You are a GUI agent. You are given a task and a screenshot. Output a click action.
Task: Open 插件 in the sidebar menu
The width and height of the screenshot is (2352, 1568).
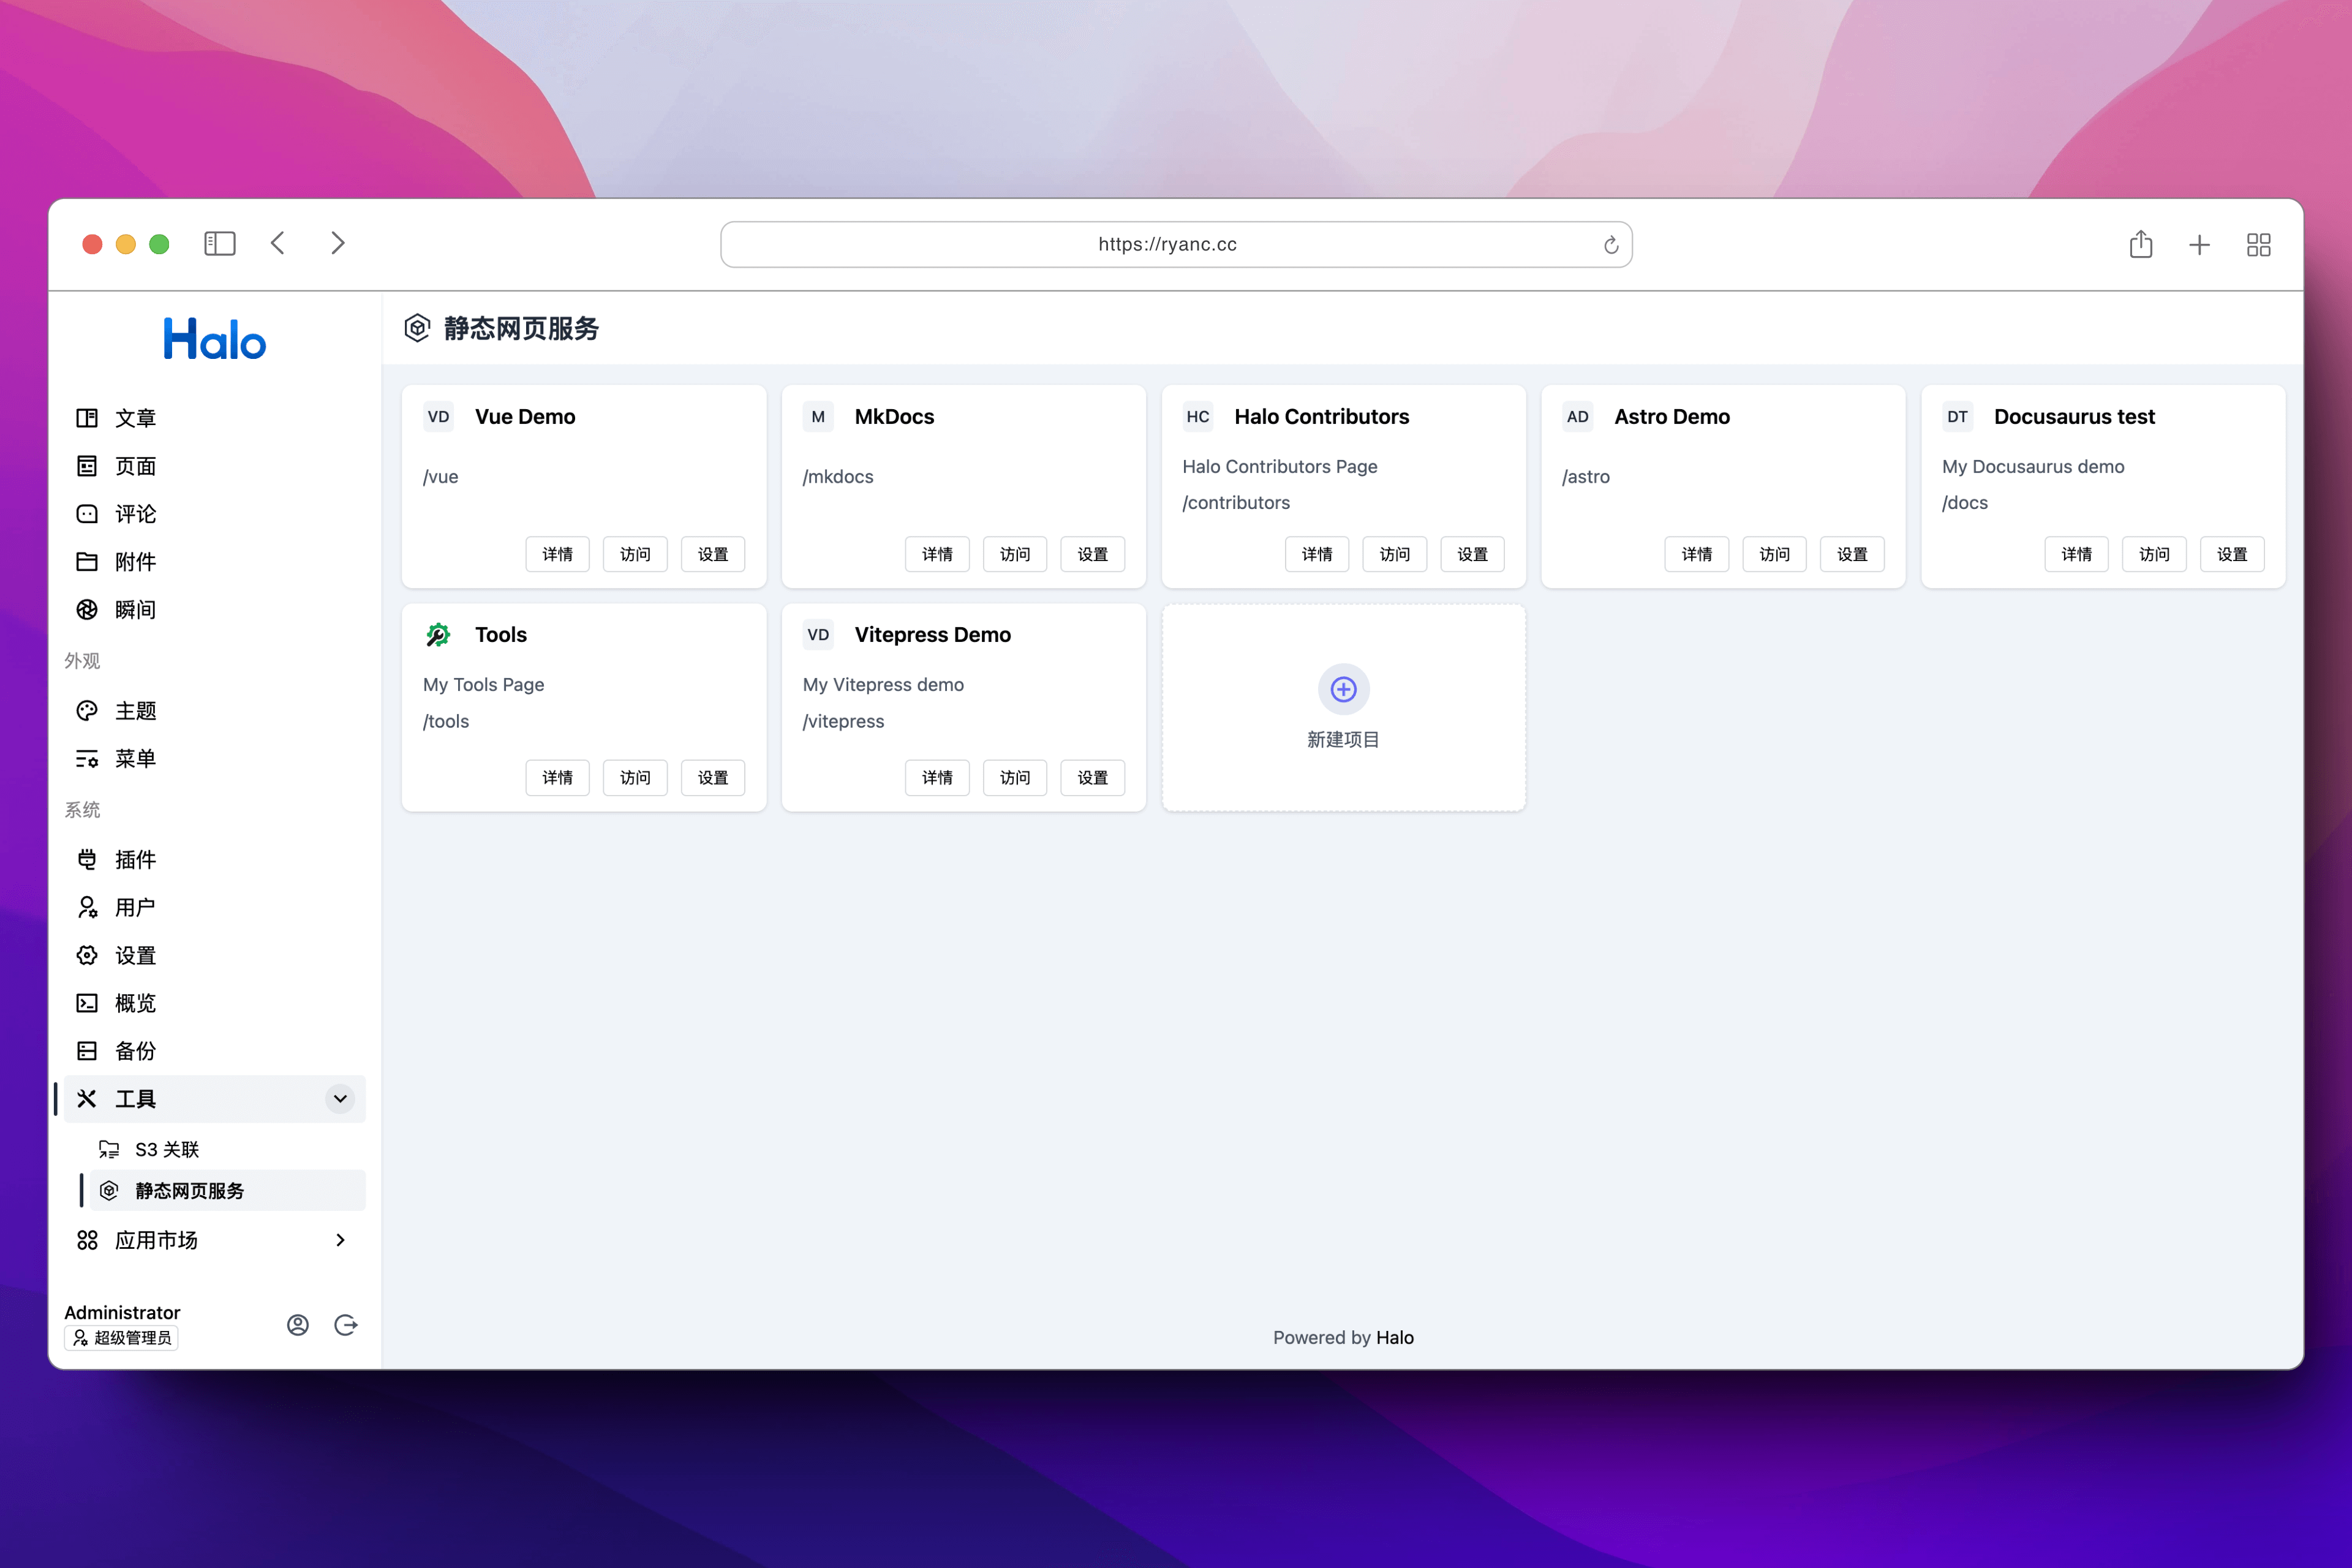(x=135, y=859)
